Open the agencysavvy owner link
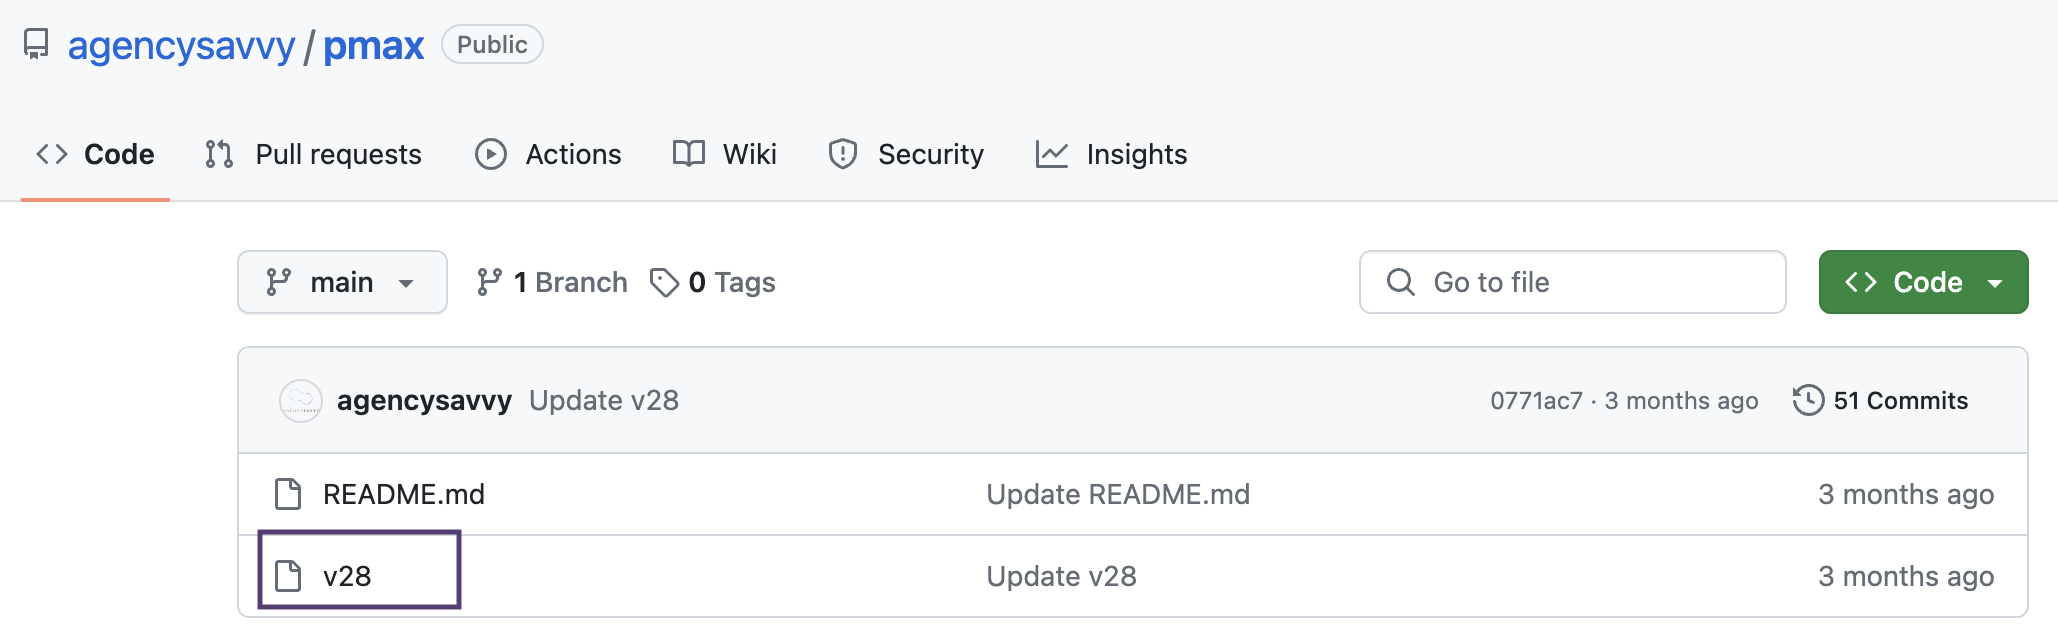 (x=181, y=46)
